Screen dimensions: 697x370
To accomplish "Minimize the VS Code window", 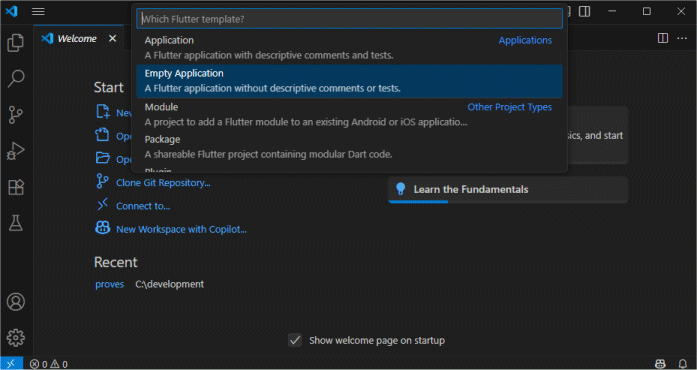I will [613, 12].
